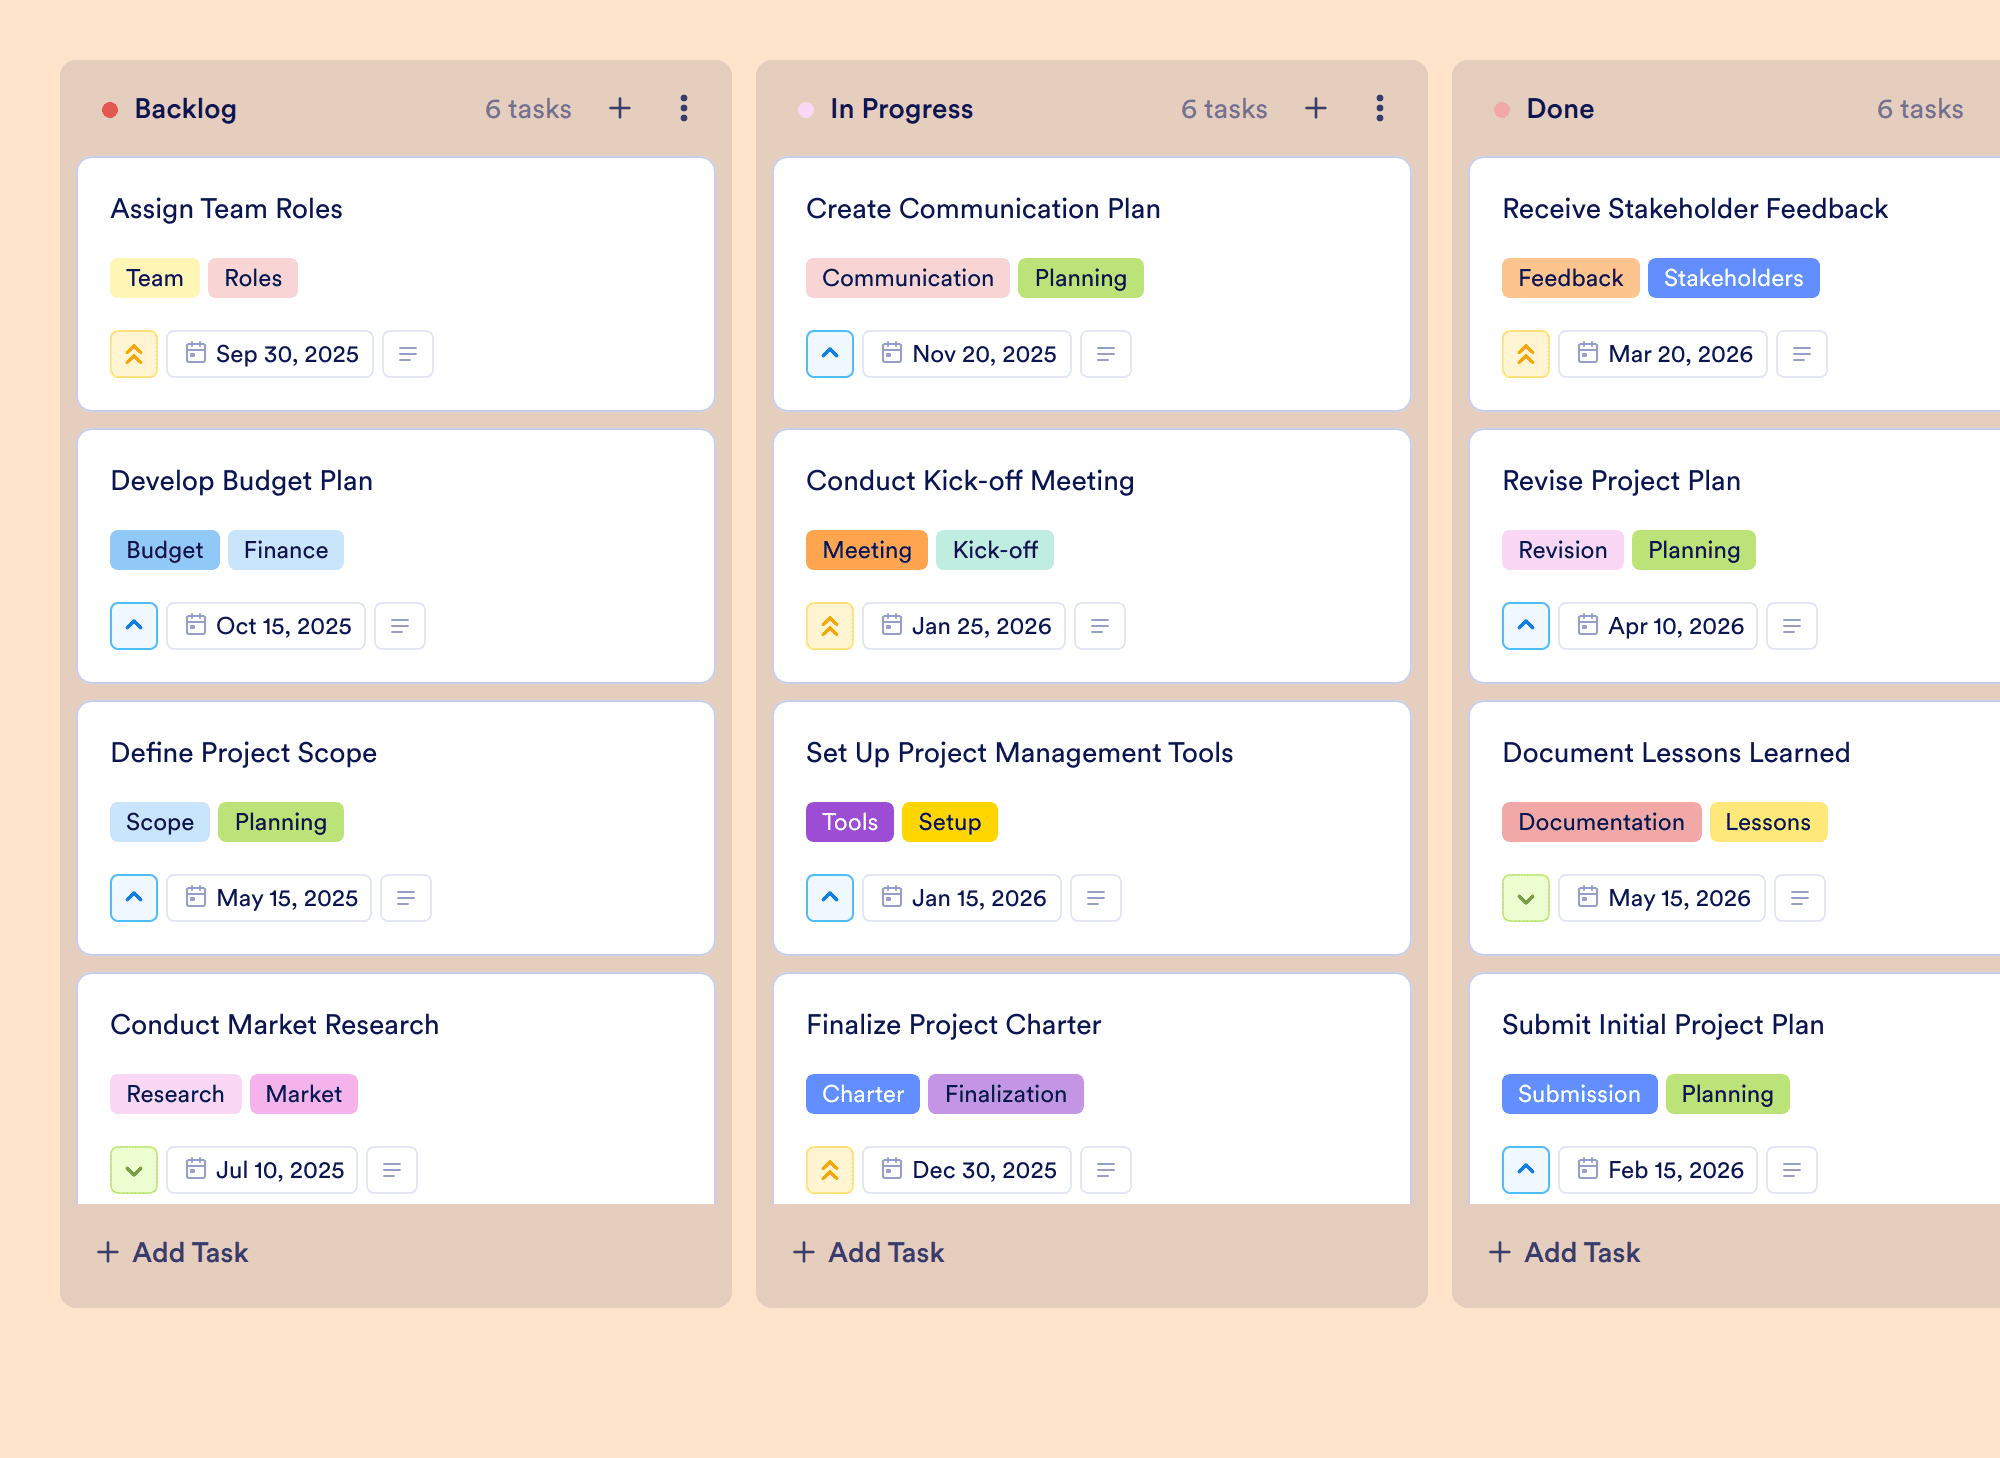
Task: Toggle priority badge on Receive Stakeholder Feedback
Action: point(1526,354)
